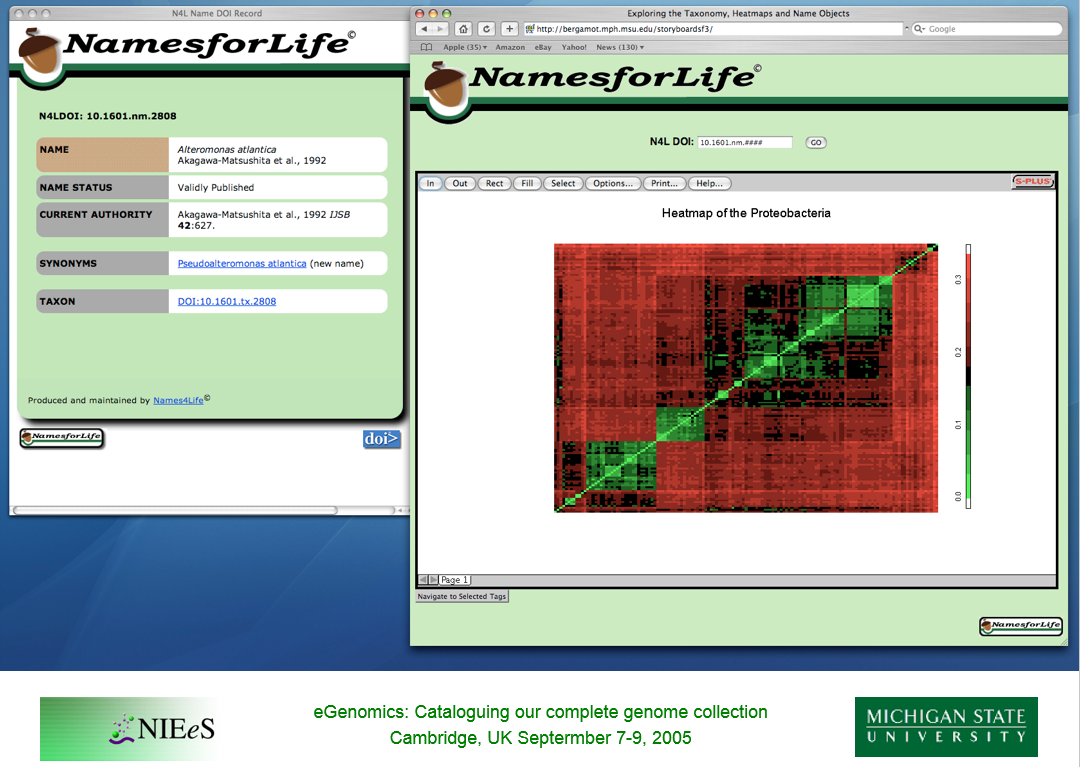Screen dimensions: 1080x767
Task: Reload the page with the refresh icon
Action: click(486, 29)
